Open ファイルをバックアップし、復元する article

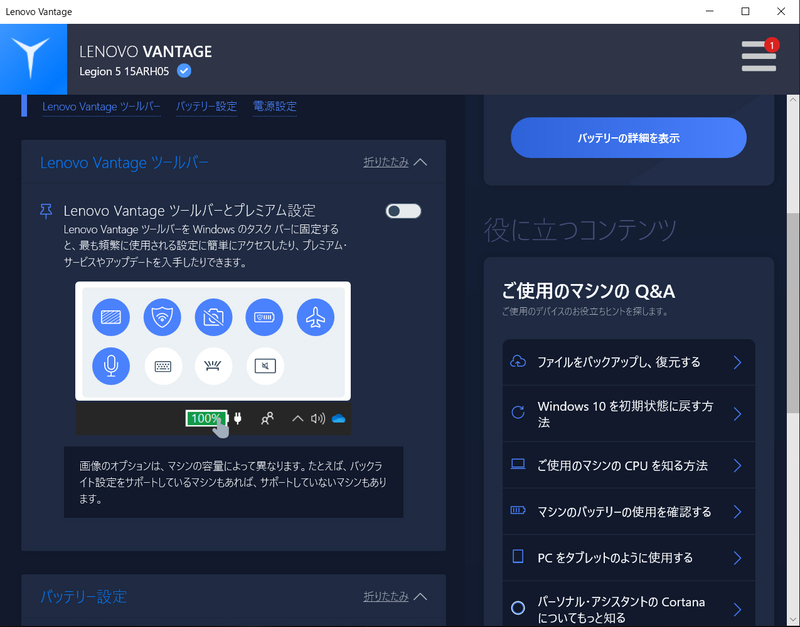629,362
